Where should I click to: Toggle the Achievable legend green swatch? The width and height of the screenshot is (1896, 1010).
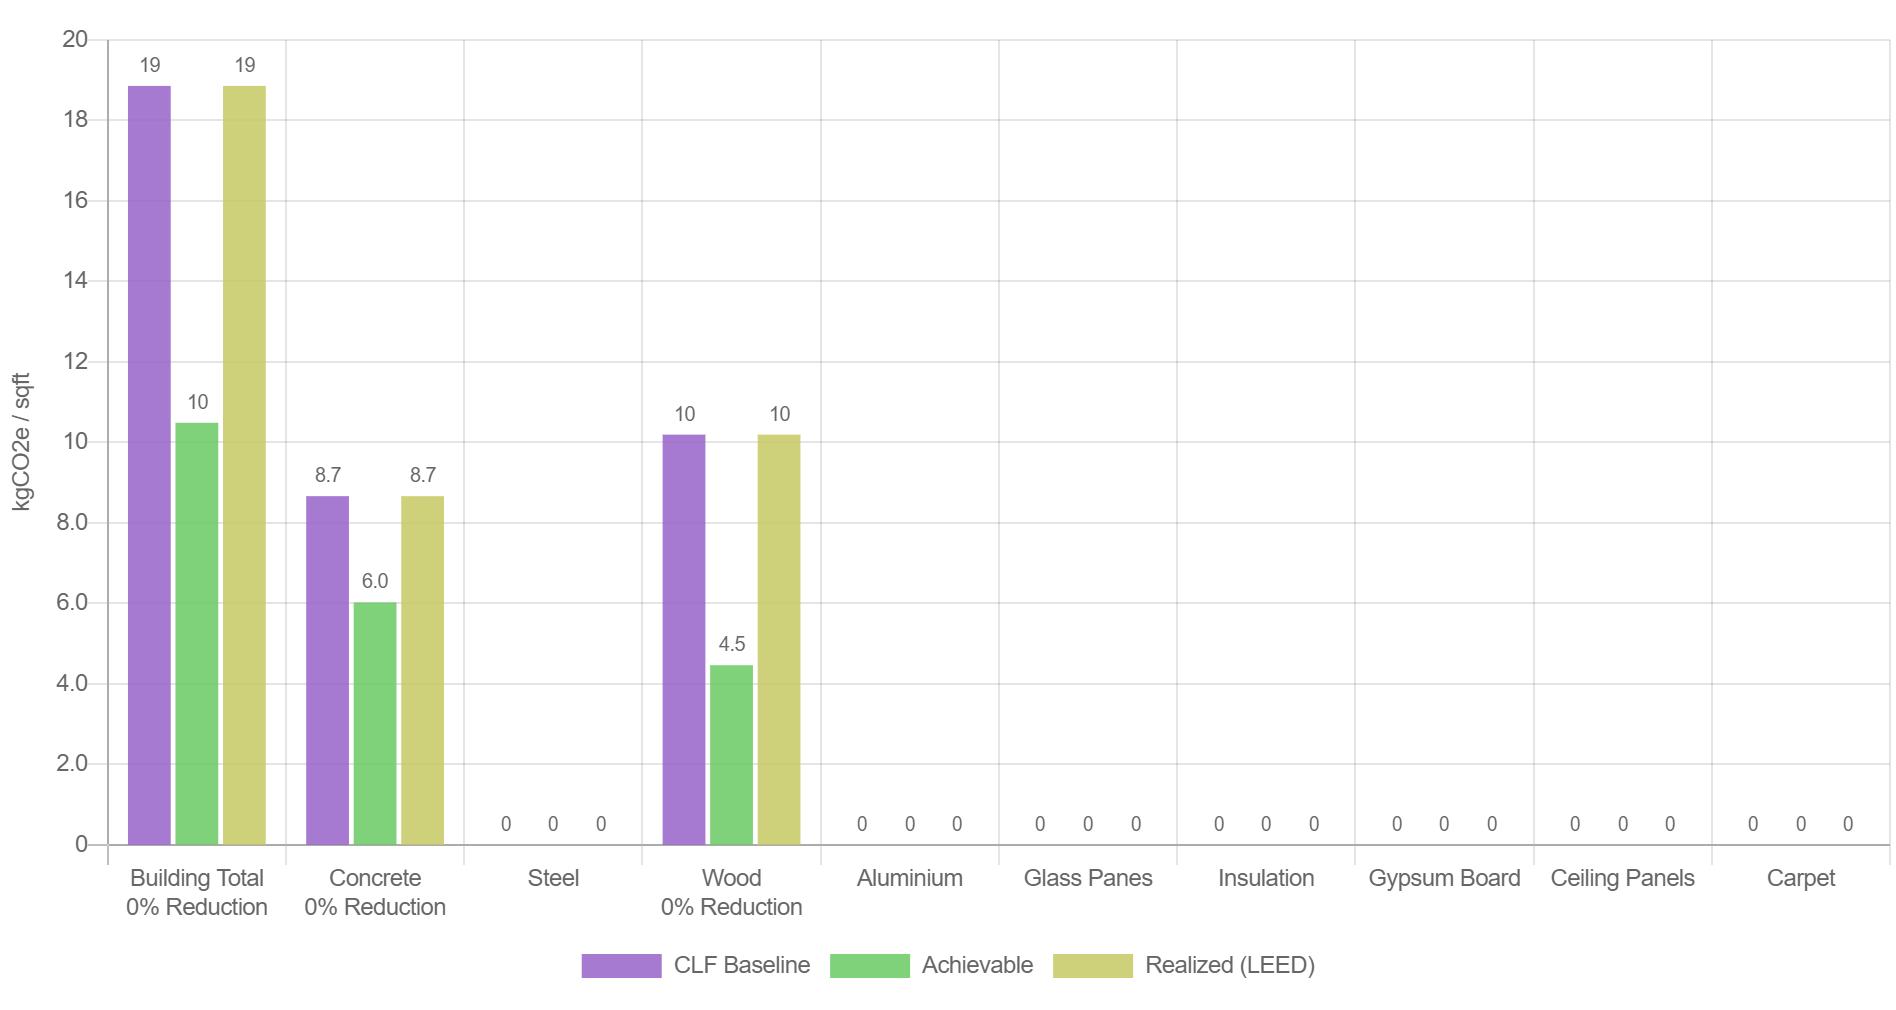pos(870,965)
